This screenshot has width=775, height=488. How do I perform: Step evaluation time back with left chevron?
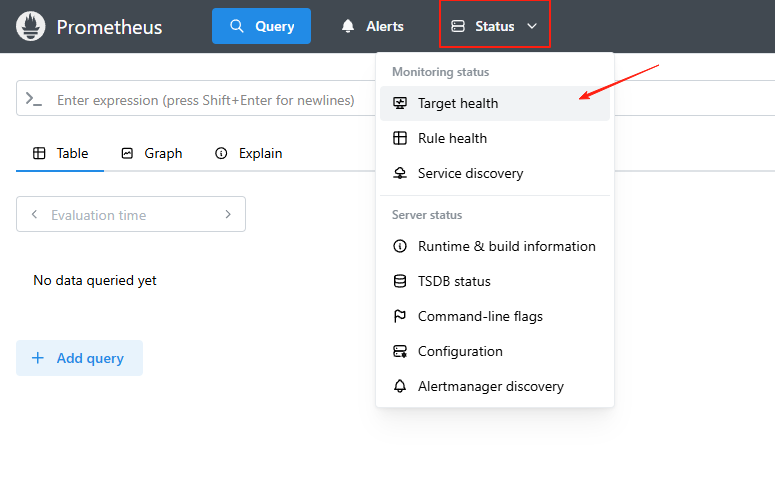(x=34, y=214)
